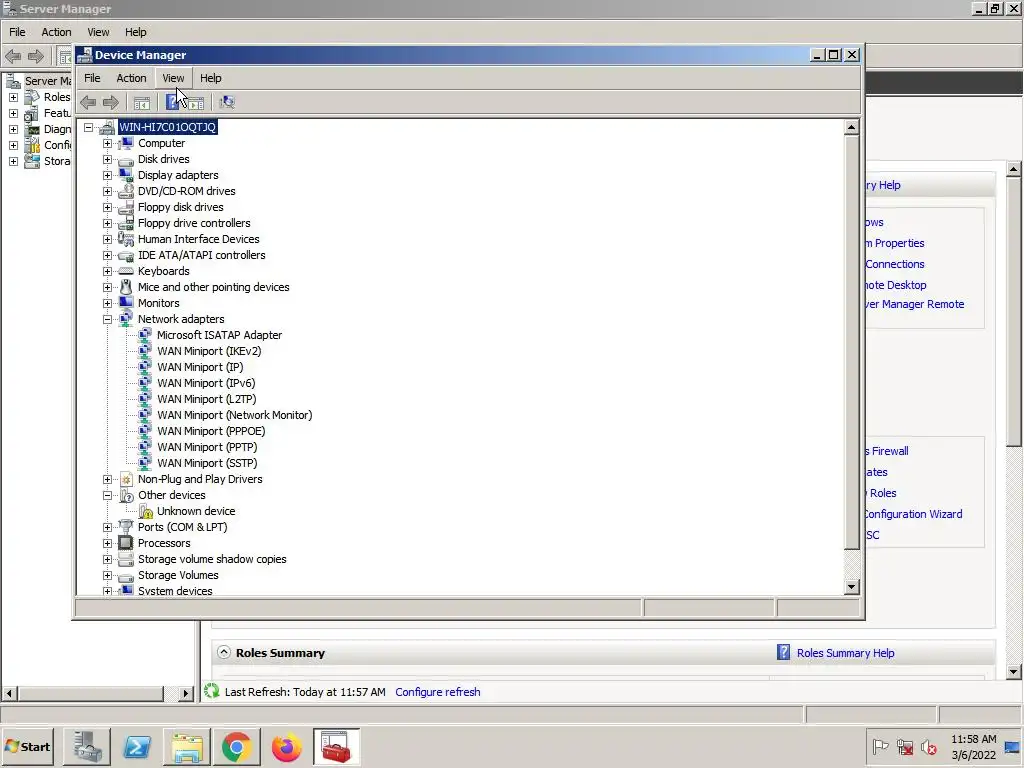Click the DVD/CD-ROM drives disc icon
This screenshot has width=1024, height=768.
tap(126, 191)
